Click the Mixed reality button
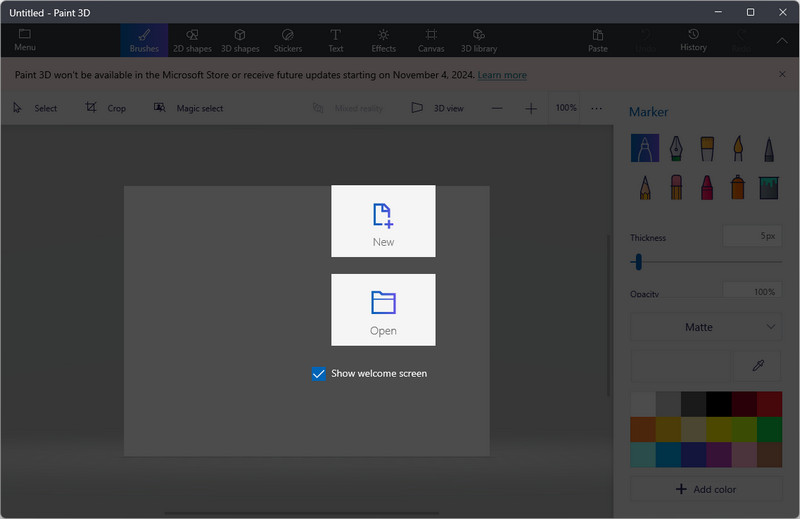800x519 pixels. point(347,108)
